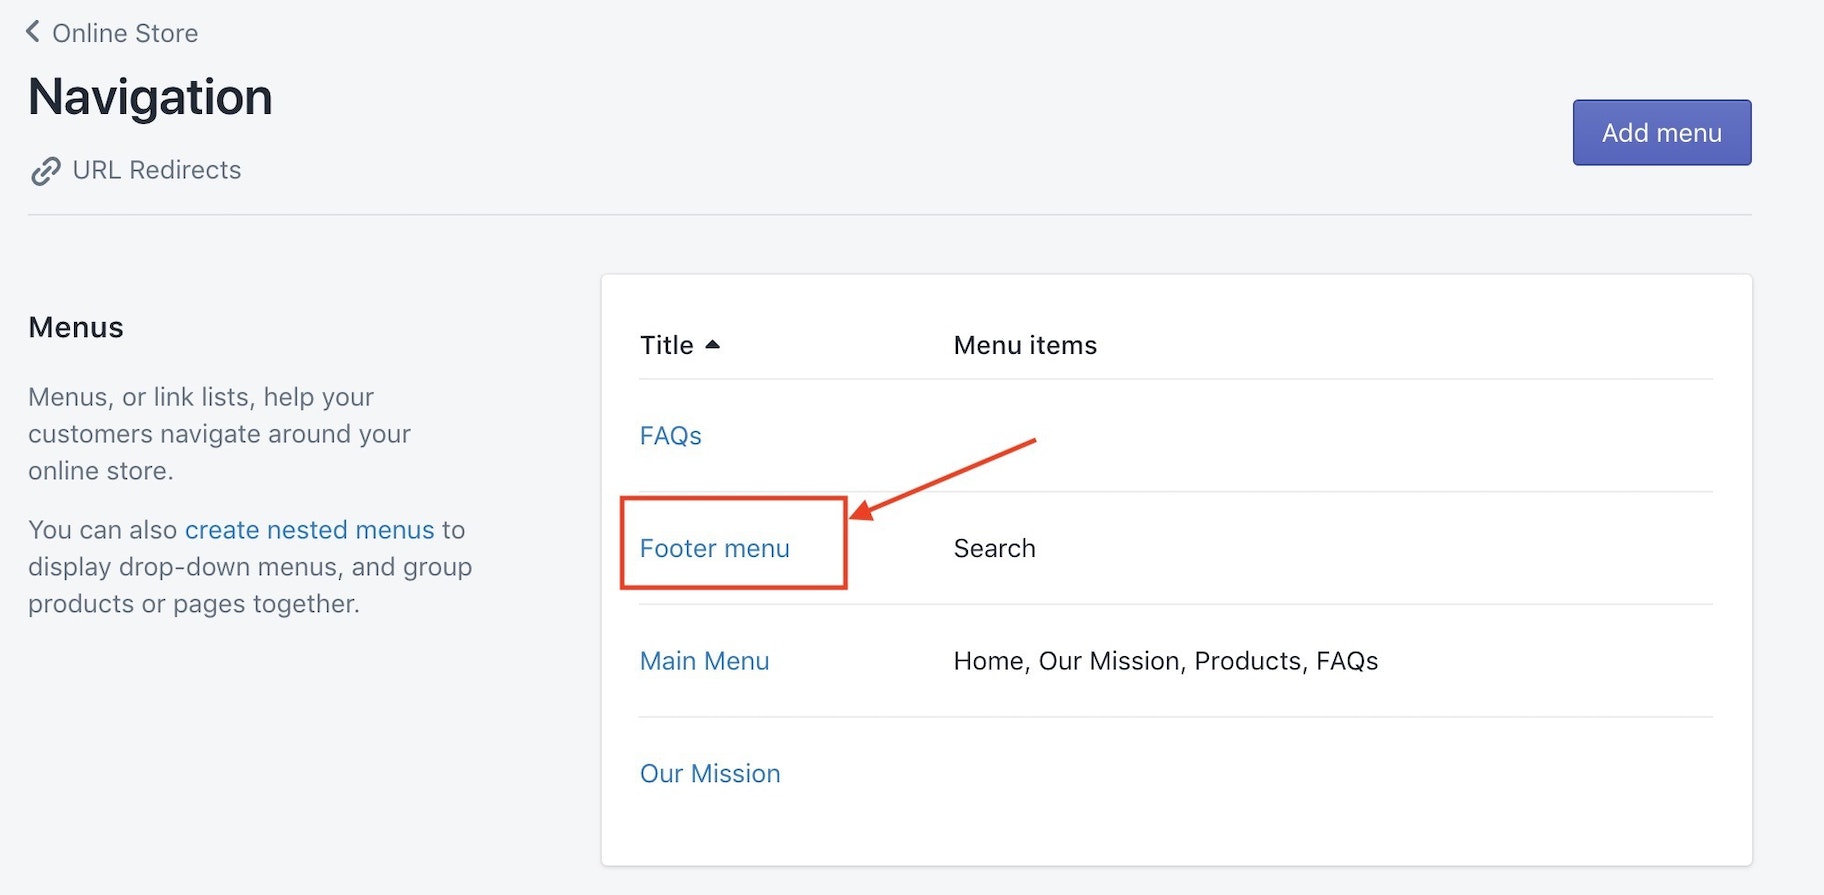Open the Our Mission menu

[710, 774]
